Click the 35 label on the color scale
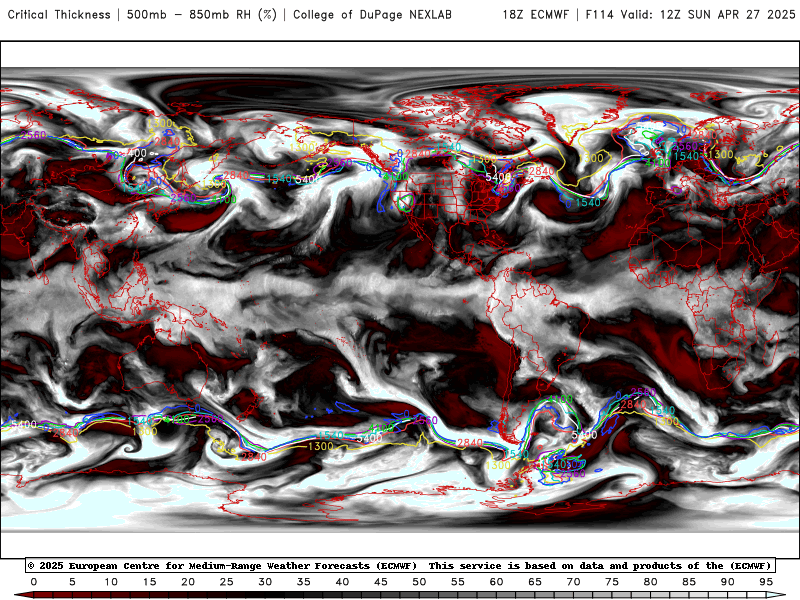The image size is (800, 600). click(304, 582)
